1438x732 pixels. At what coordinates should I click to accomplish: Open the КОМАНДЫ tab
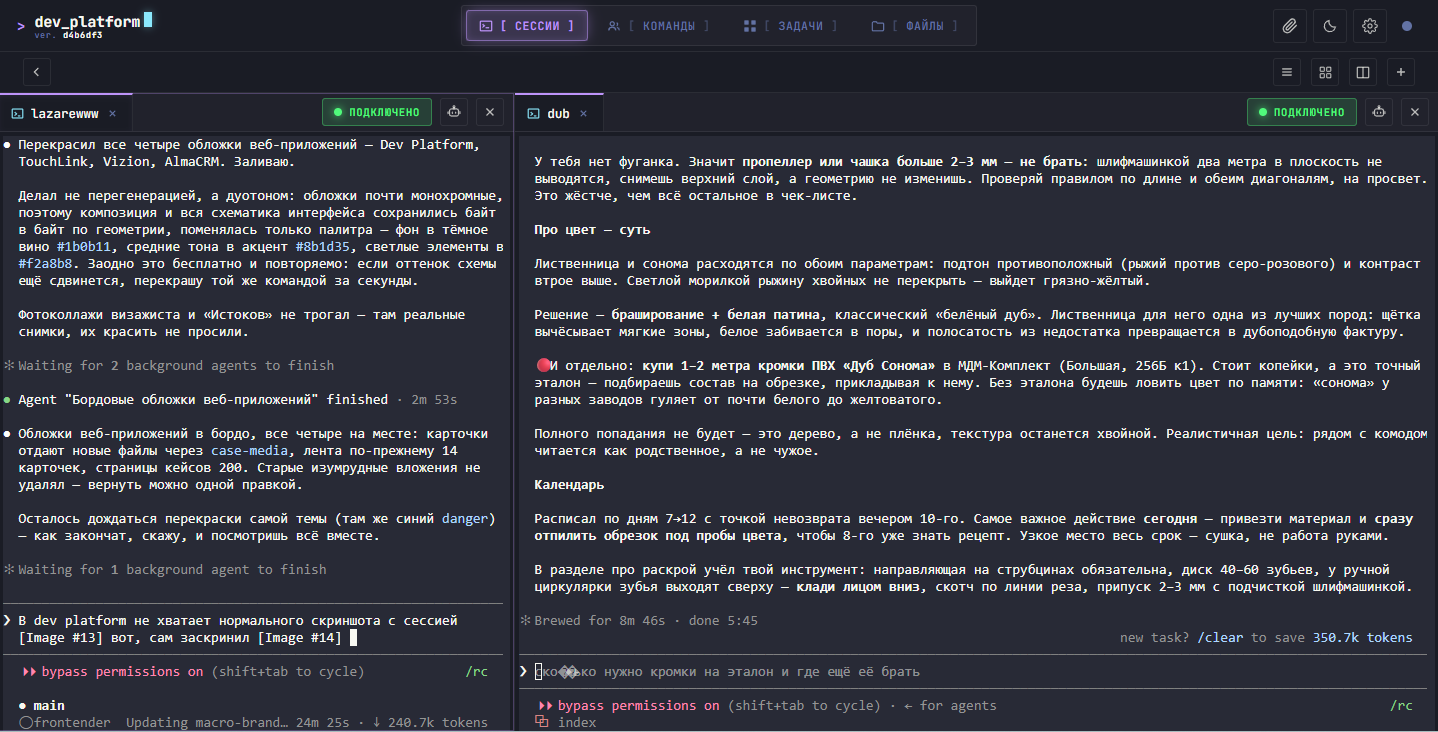point(659,26)
